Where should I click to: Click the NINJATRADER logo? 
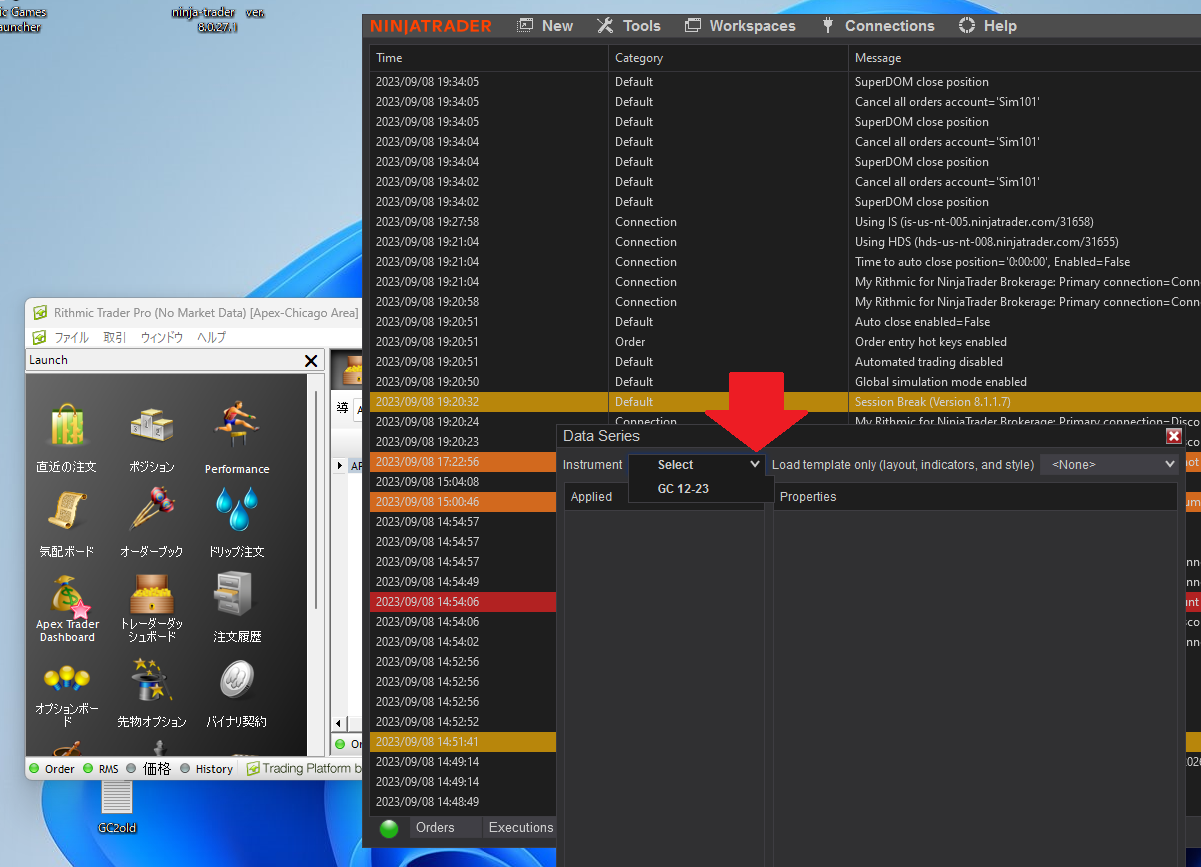431,26
